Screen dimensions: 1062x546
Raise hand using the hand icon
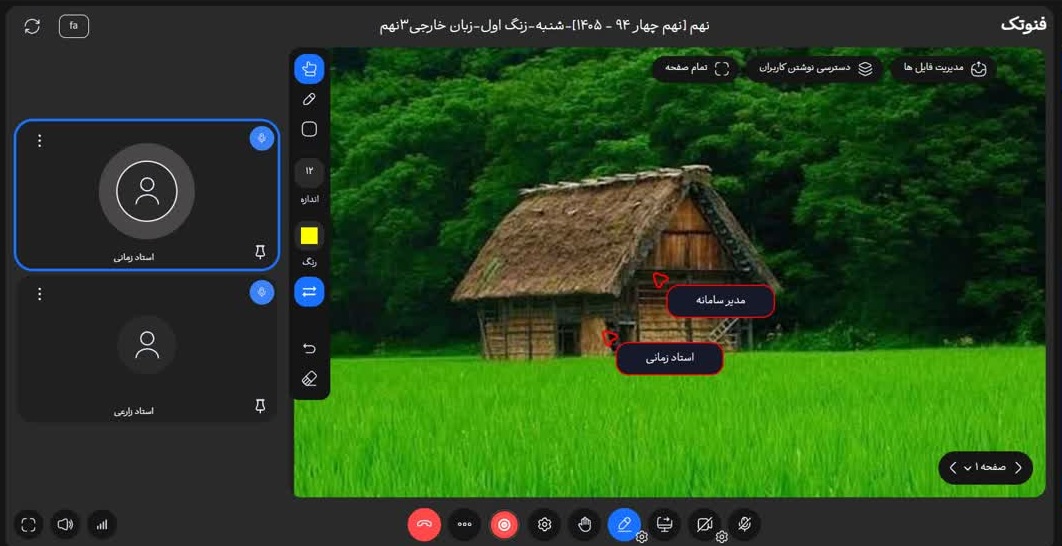click(585, 524)
